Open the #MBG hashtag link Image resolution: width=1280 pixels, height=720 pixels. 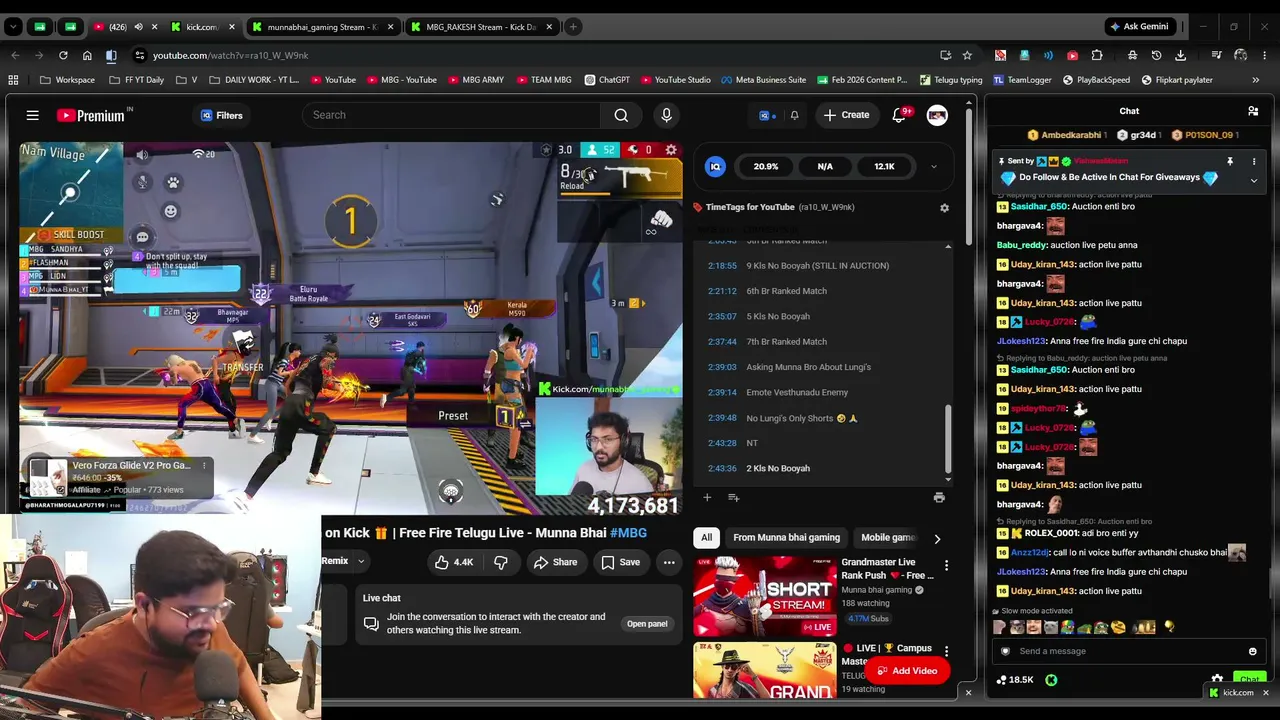(628, 533)
